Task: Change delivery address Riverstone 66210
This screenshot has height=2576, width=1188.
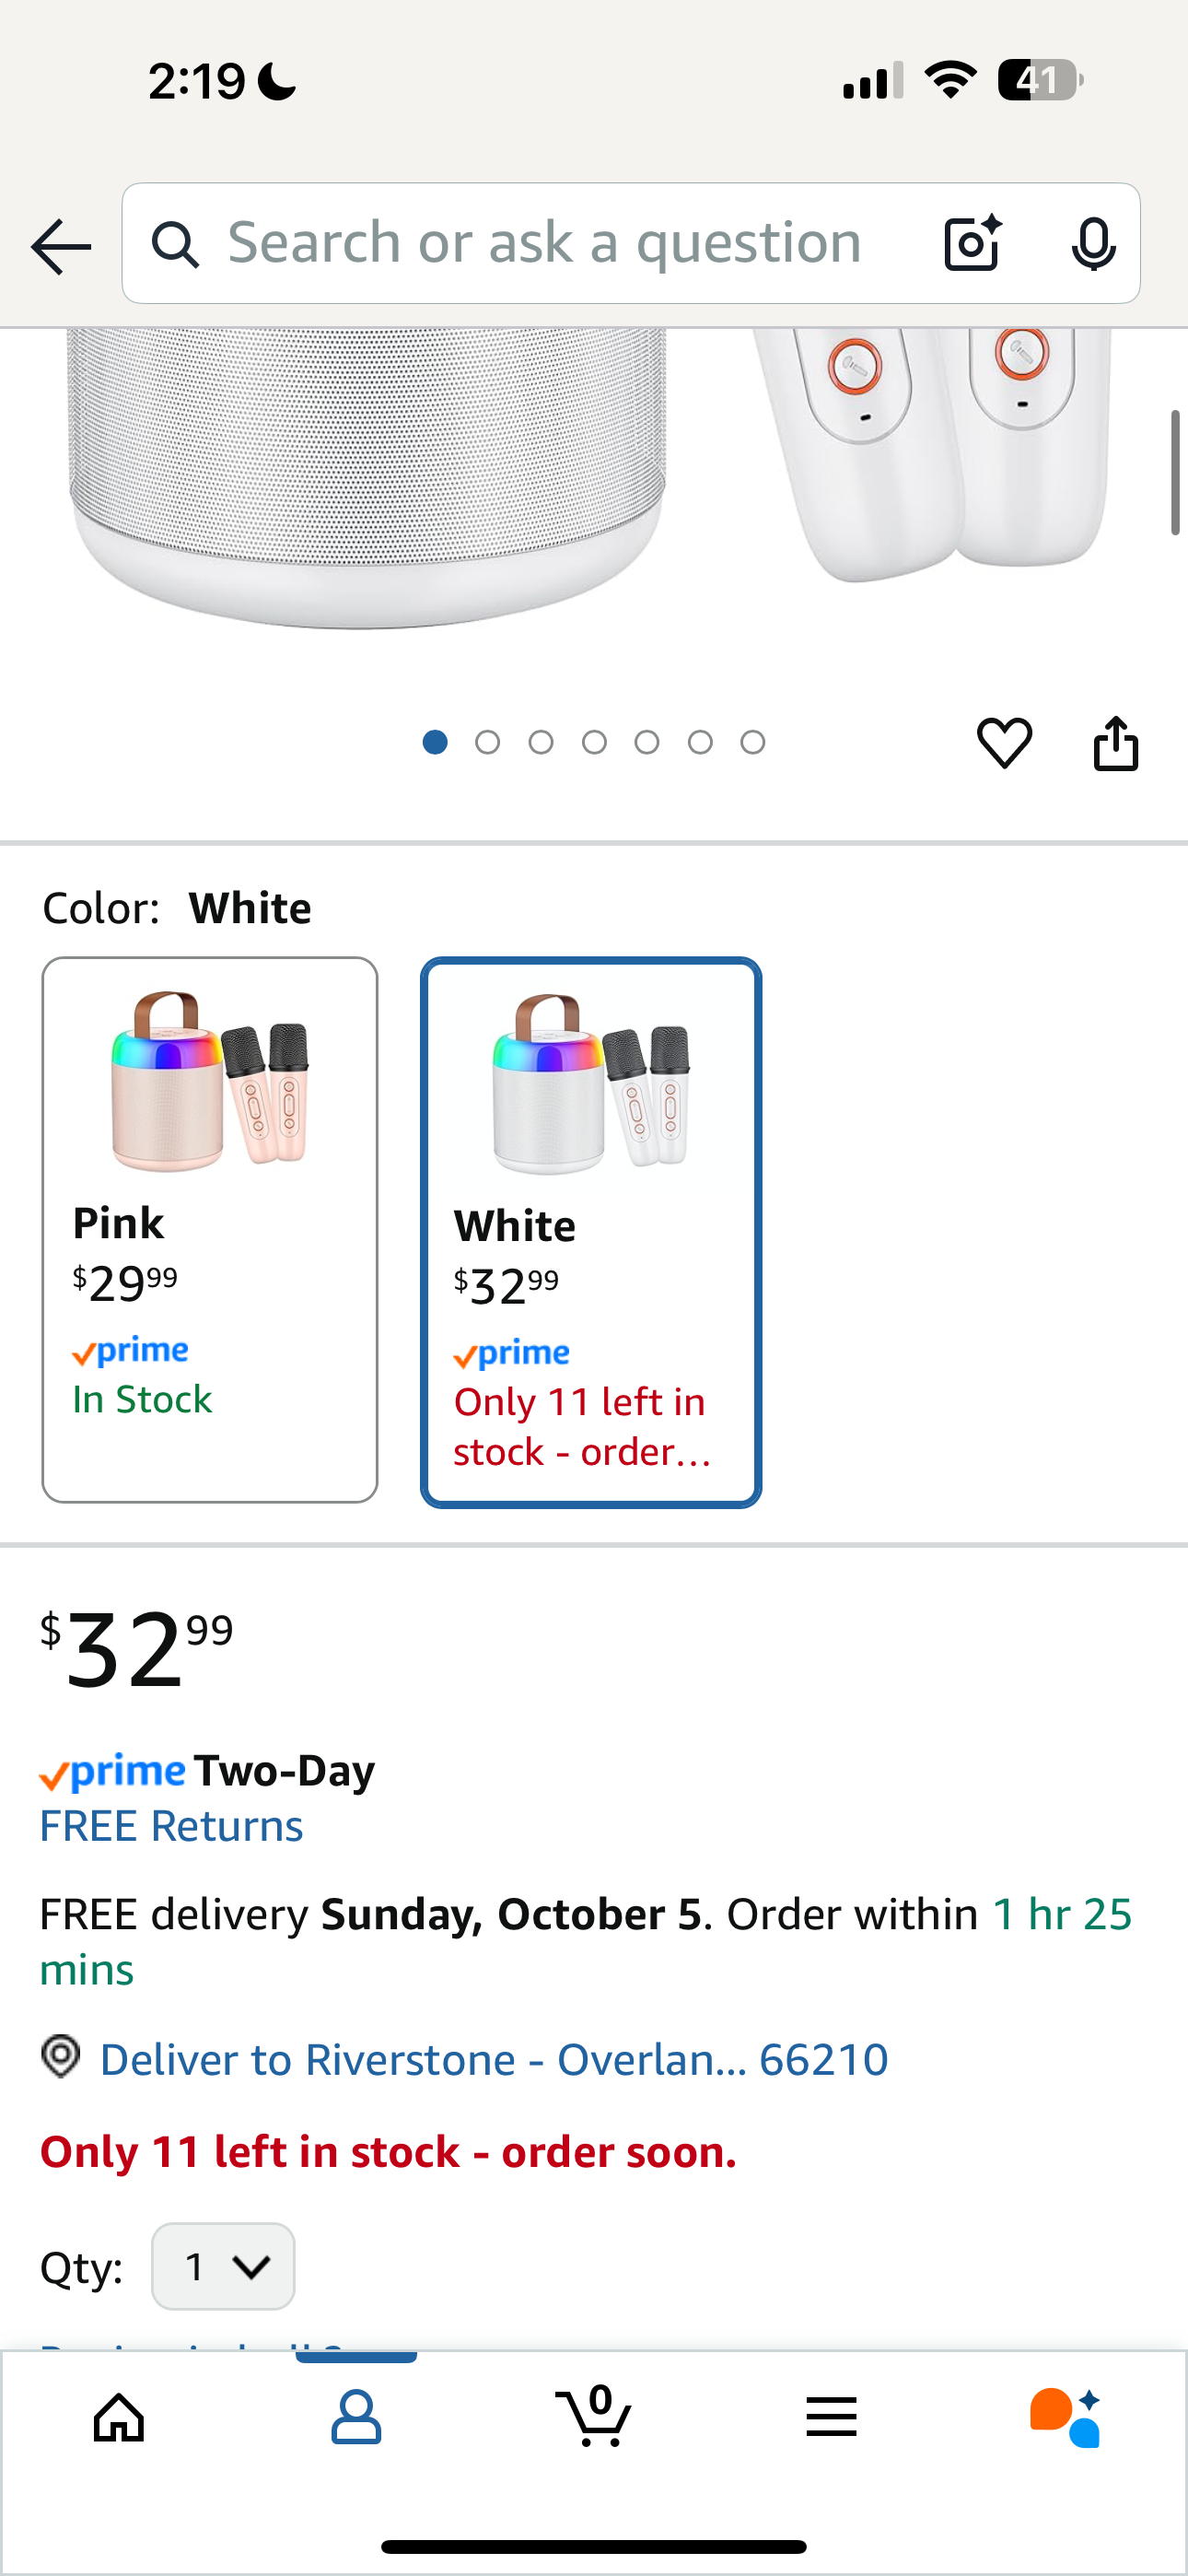Action: [493, 2059]
